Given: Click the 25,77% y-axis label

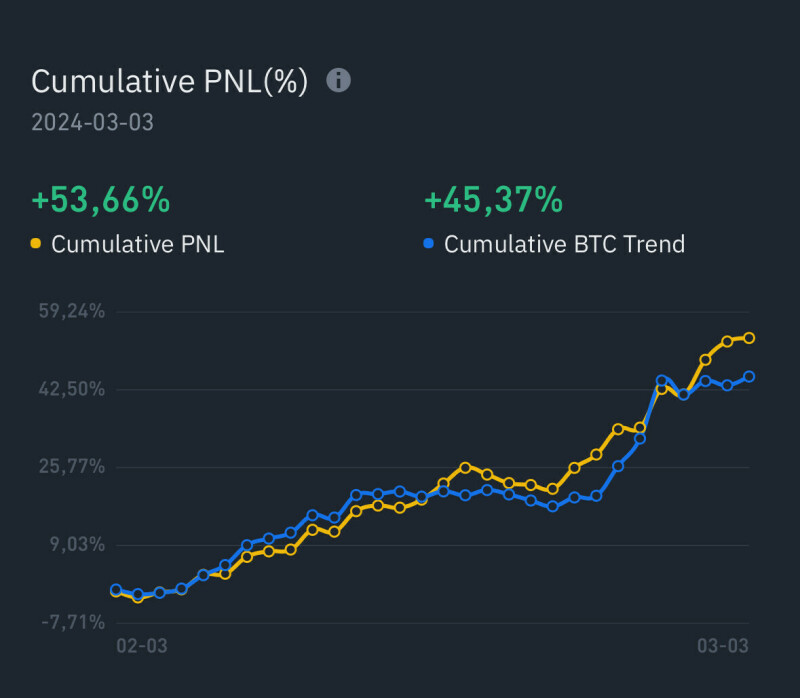Looking at the screenshot, I should (x=70, y=467).
